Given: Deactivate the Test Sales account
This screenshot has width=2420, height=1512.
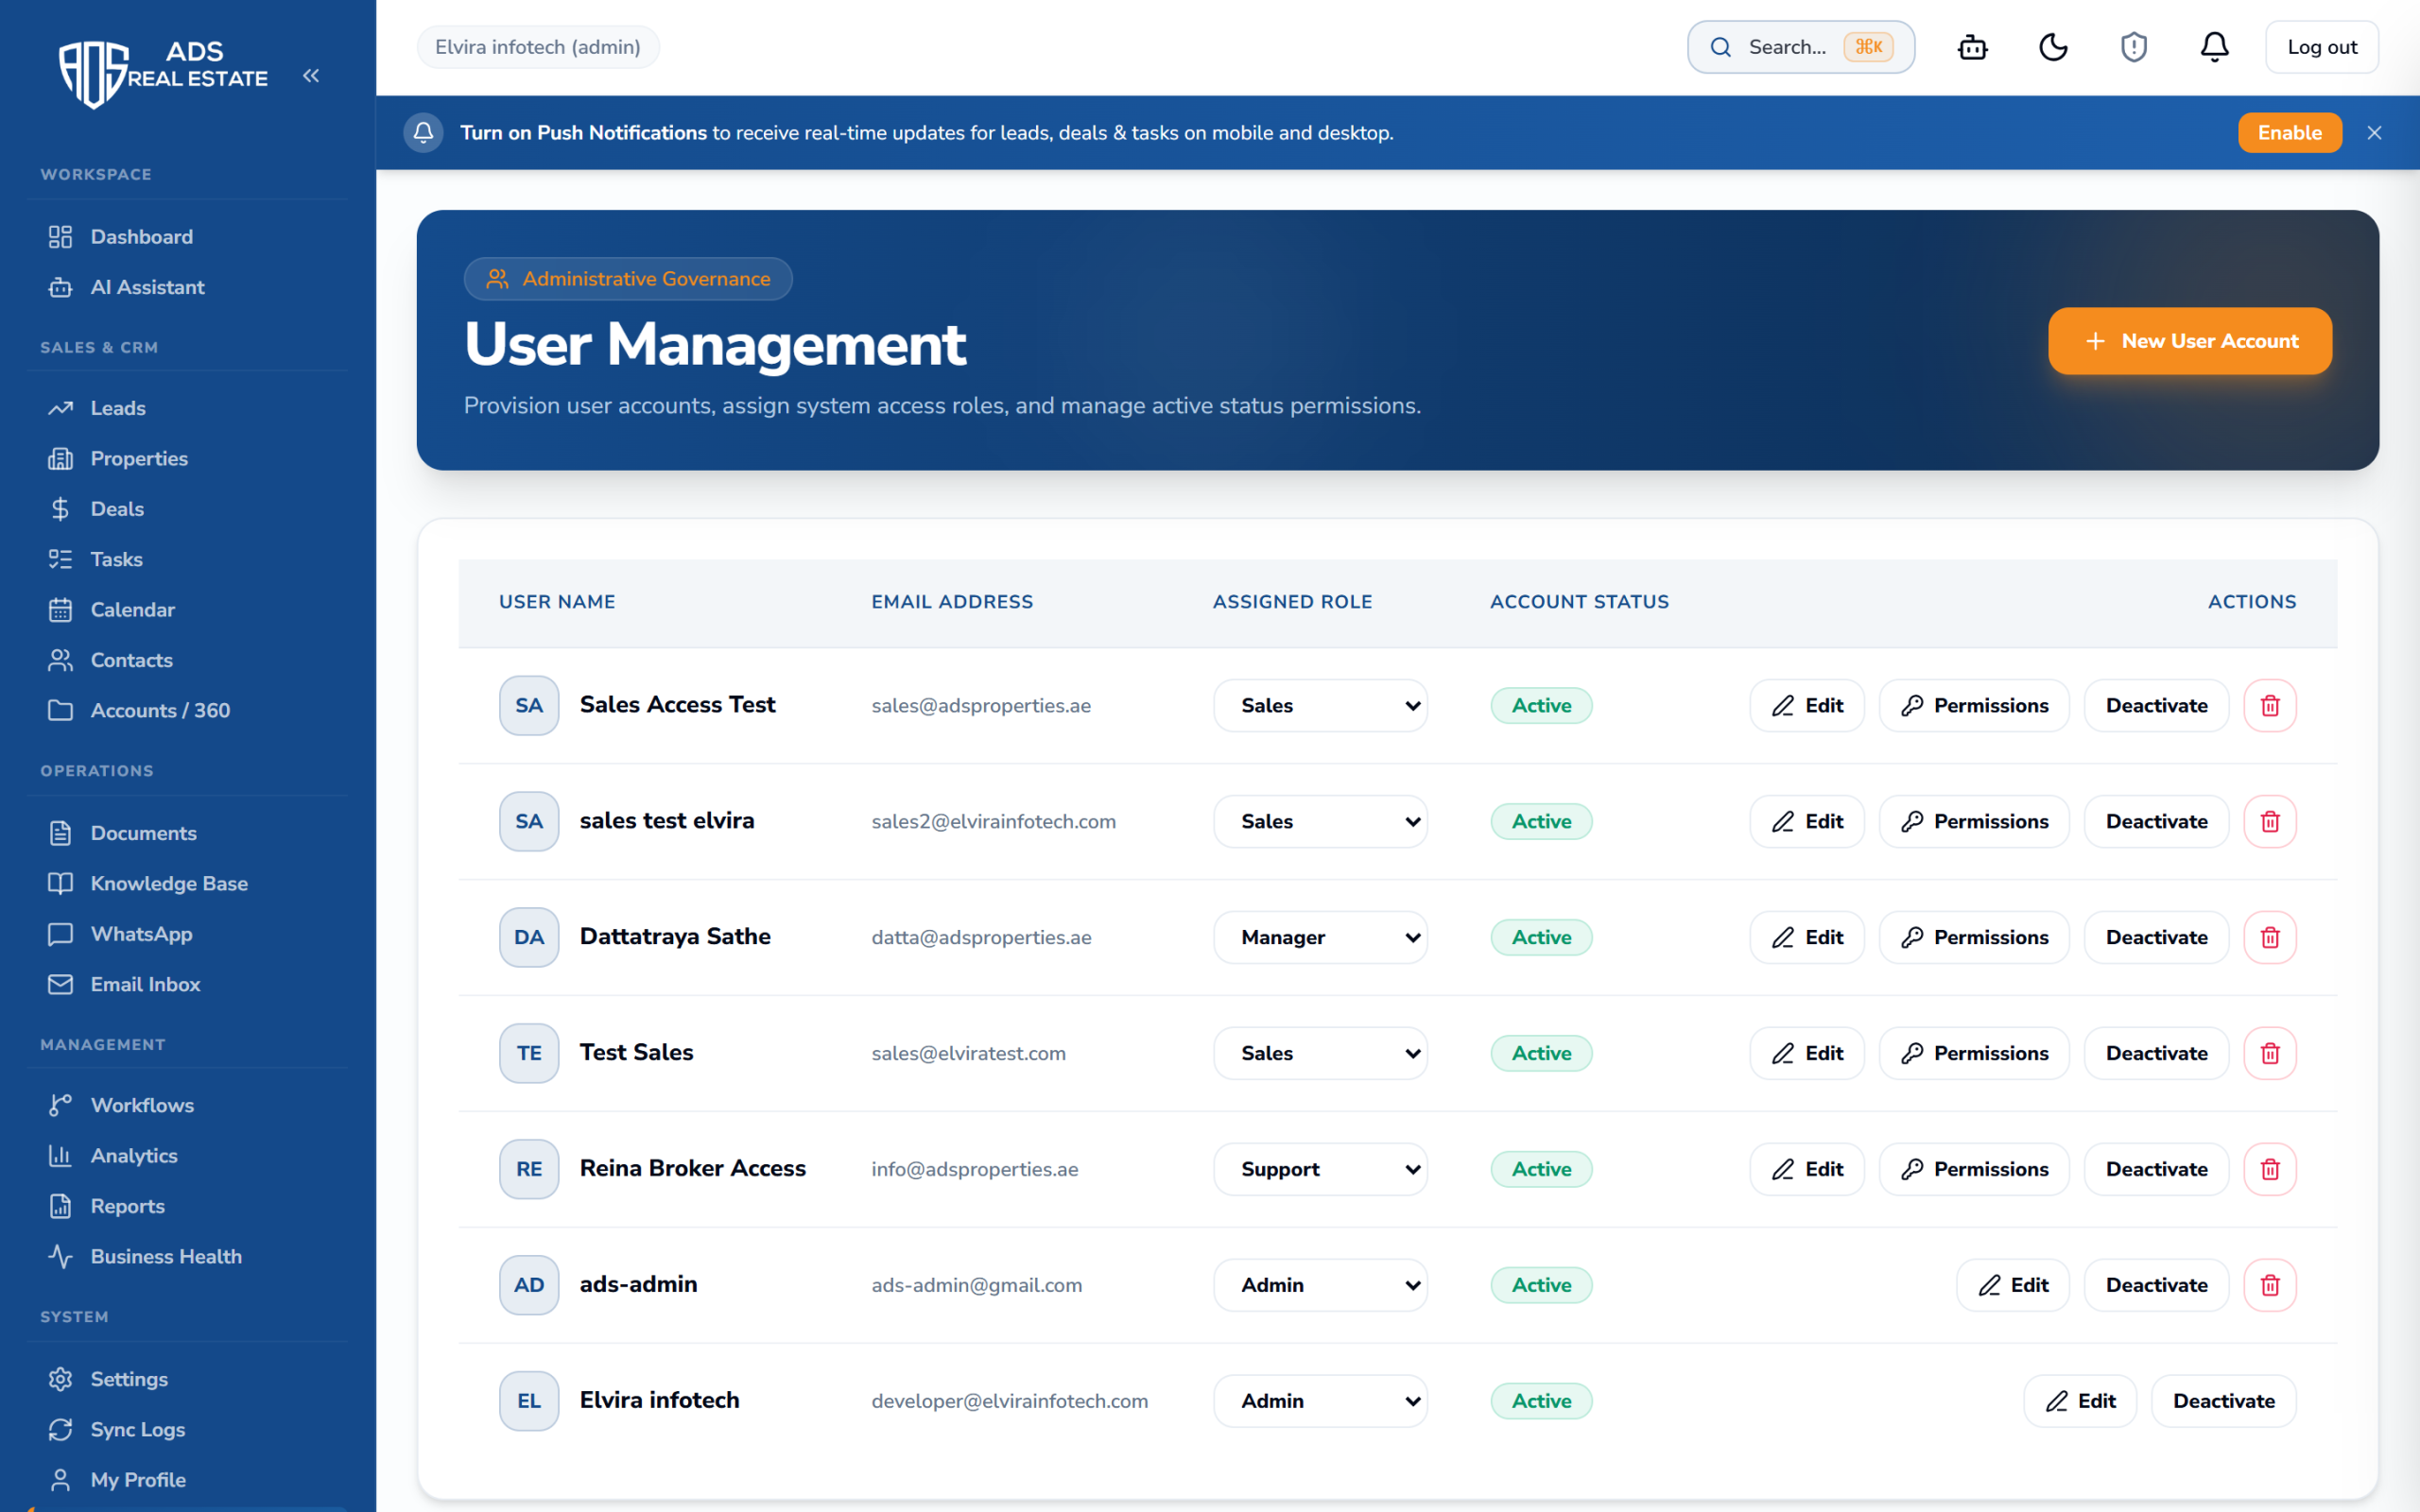Looking at the screenshot, I should pos(2156,1053).
